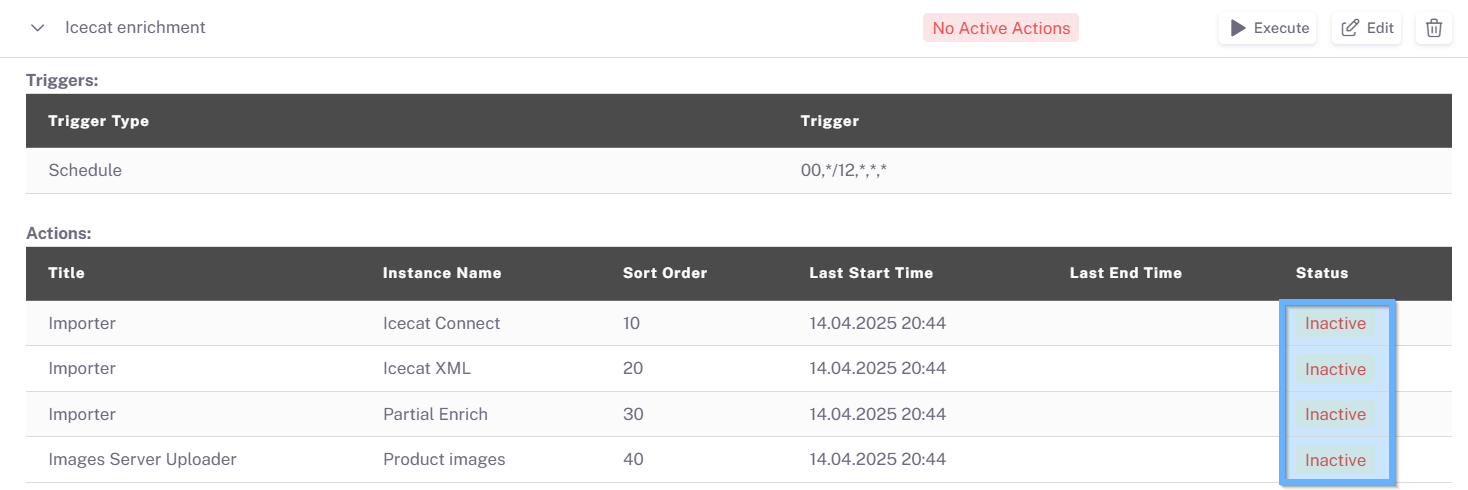
Task: Click the trash delete icon
Action: pyautogui.click(x=1433, y=28)
